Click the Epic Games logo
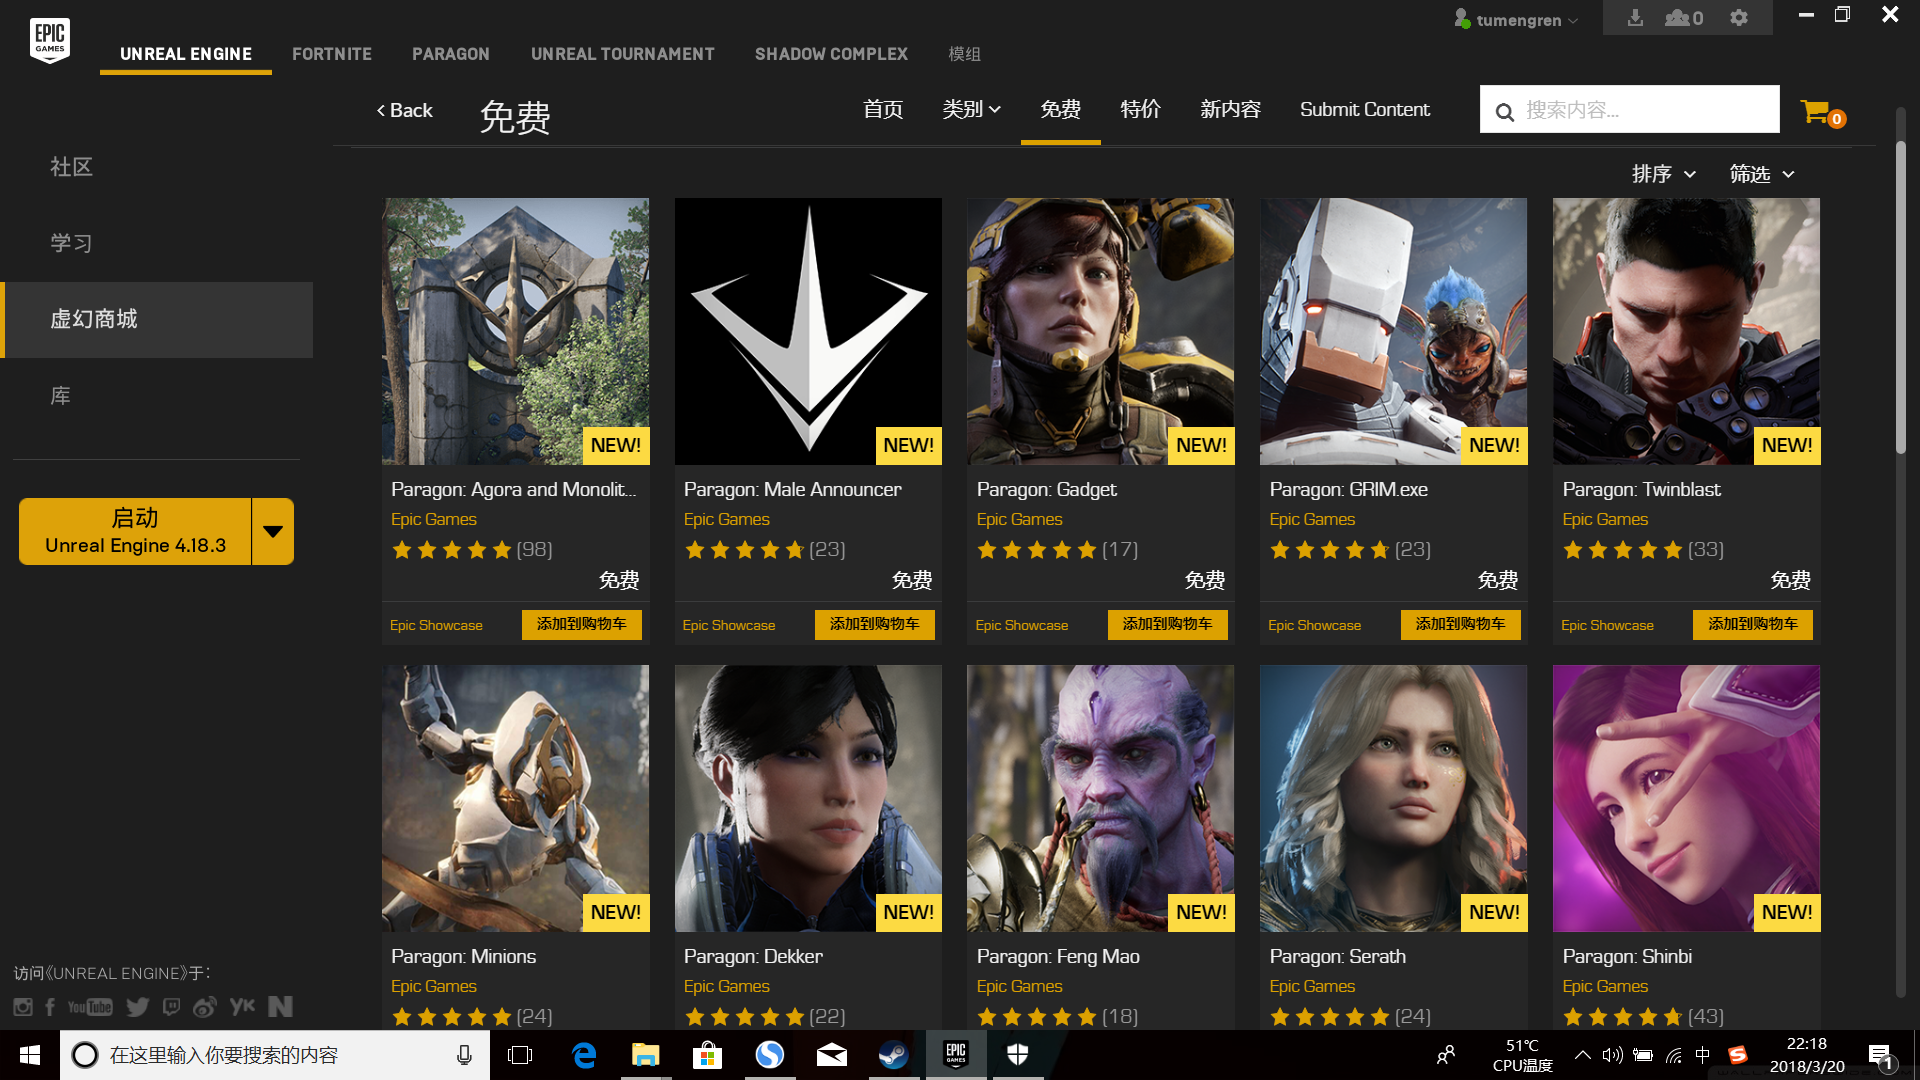This screenshot has height=1080, width=1920. click(50, 40)
